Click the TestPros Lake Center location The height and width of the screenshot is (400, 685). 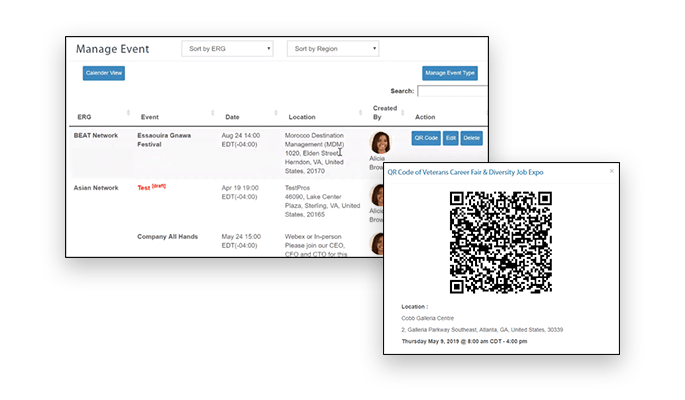point(322,201)
